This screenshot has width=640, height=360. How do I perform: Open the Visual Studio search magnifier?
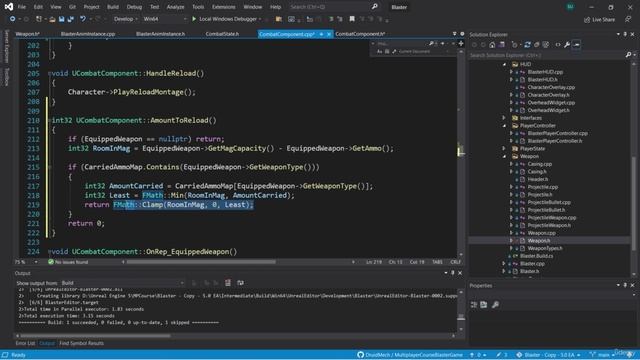pos(375,7)
